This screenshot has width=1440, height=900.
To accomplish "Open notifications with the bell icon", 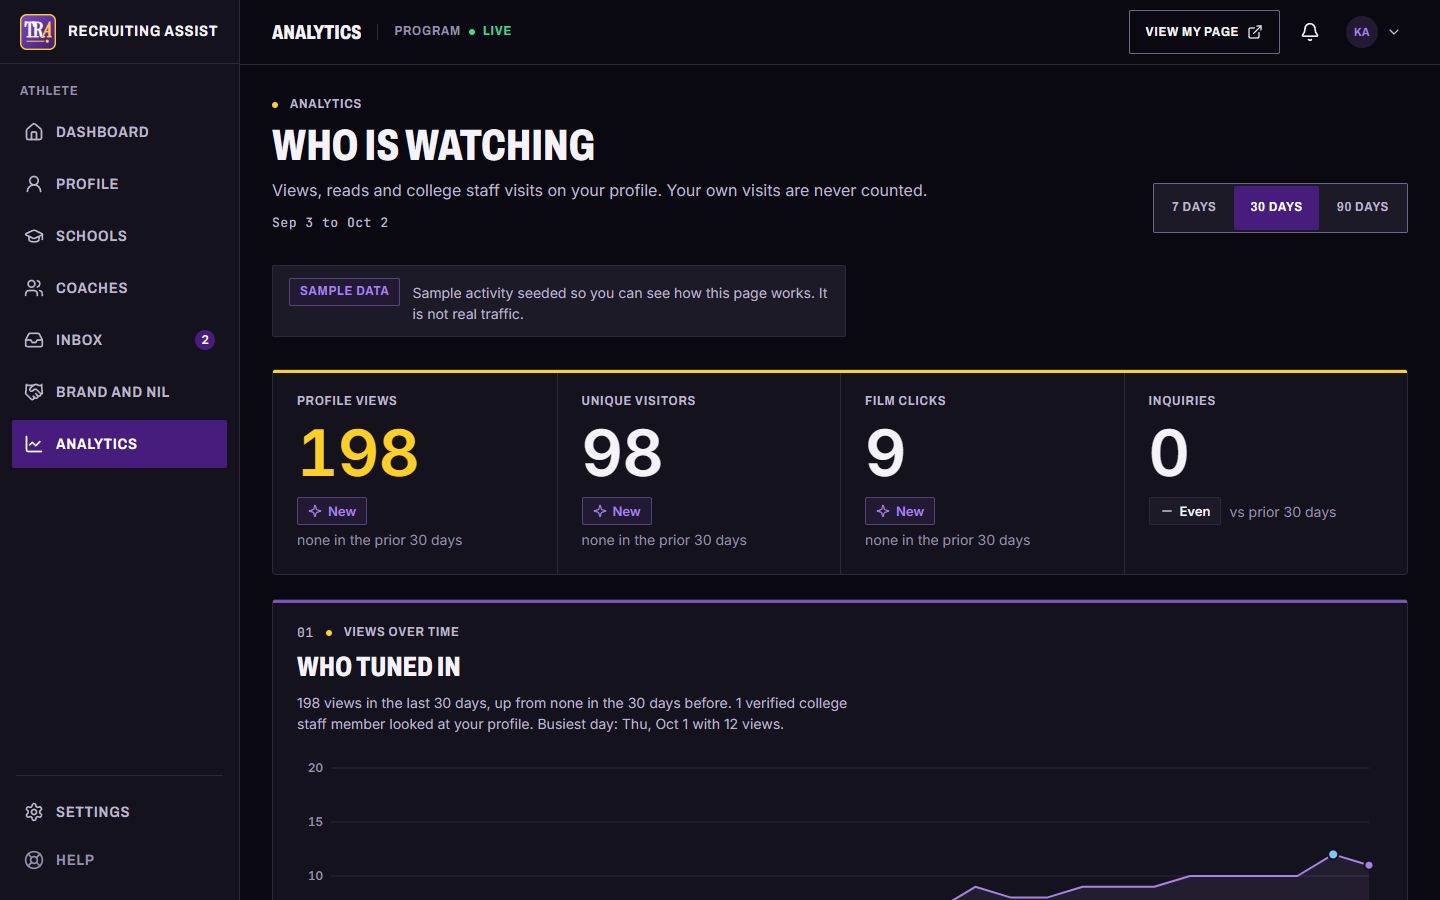I will pyautogui.click(x=1310, y=32).
